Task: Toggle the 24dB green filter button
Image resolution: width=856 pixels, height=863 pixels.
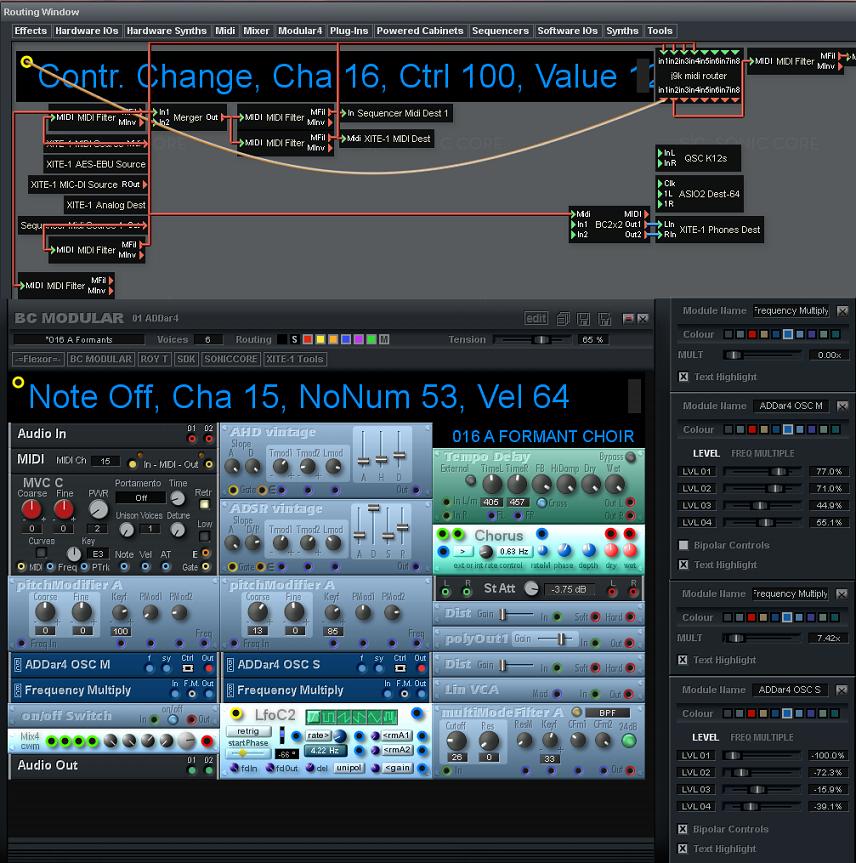Action: [629, 741]
